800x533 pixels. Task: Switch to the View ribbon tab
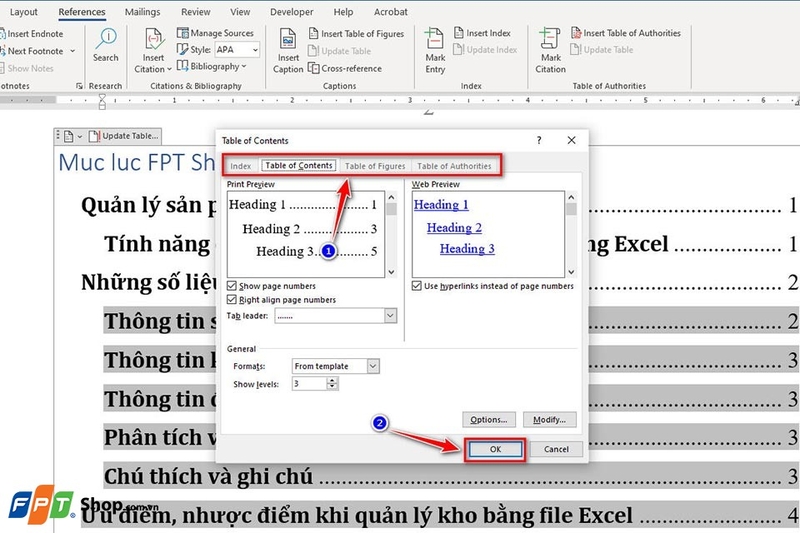240,12
